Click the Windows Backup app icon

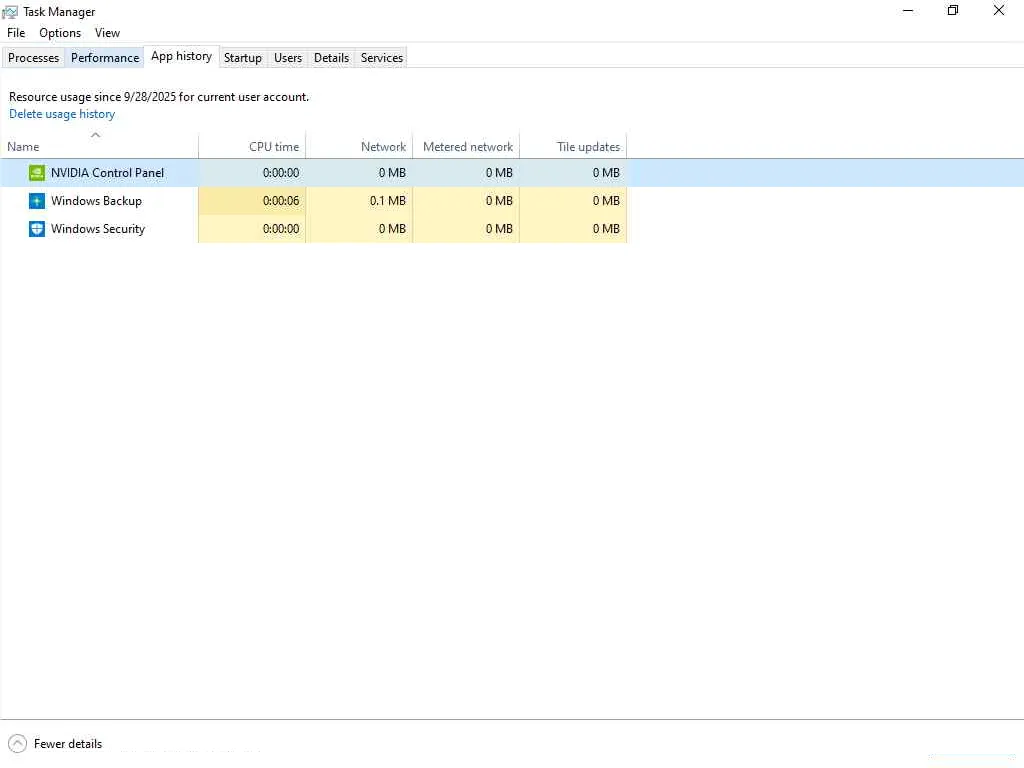pos(37,200)
